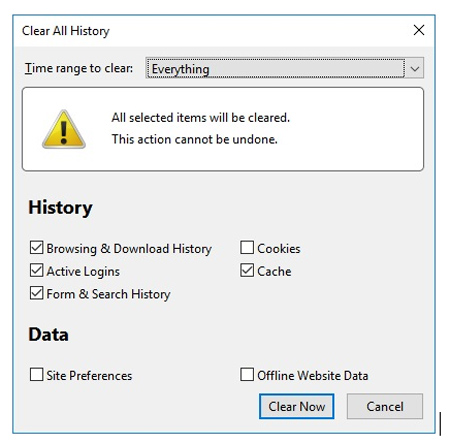Viewport: 450px width, 443px height.
Task: Click the yellow warning triangle icon
Action: [64, 129]
